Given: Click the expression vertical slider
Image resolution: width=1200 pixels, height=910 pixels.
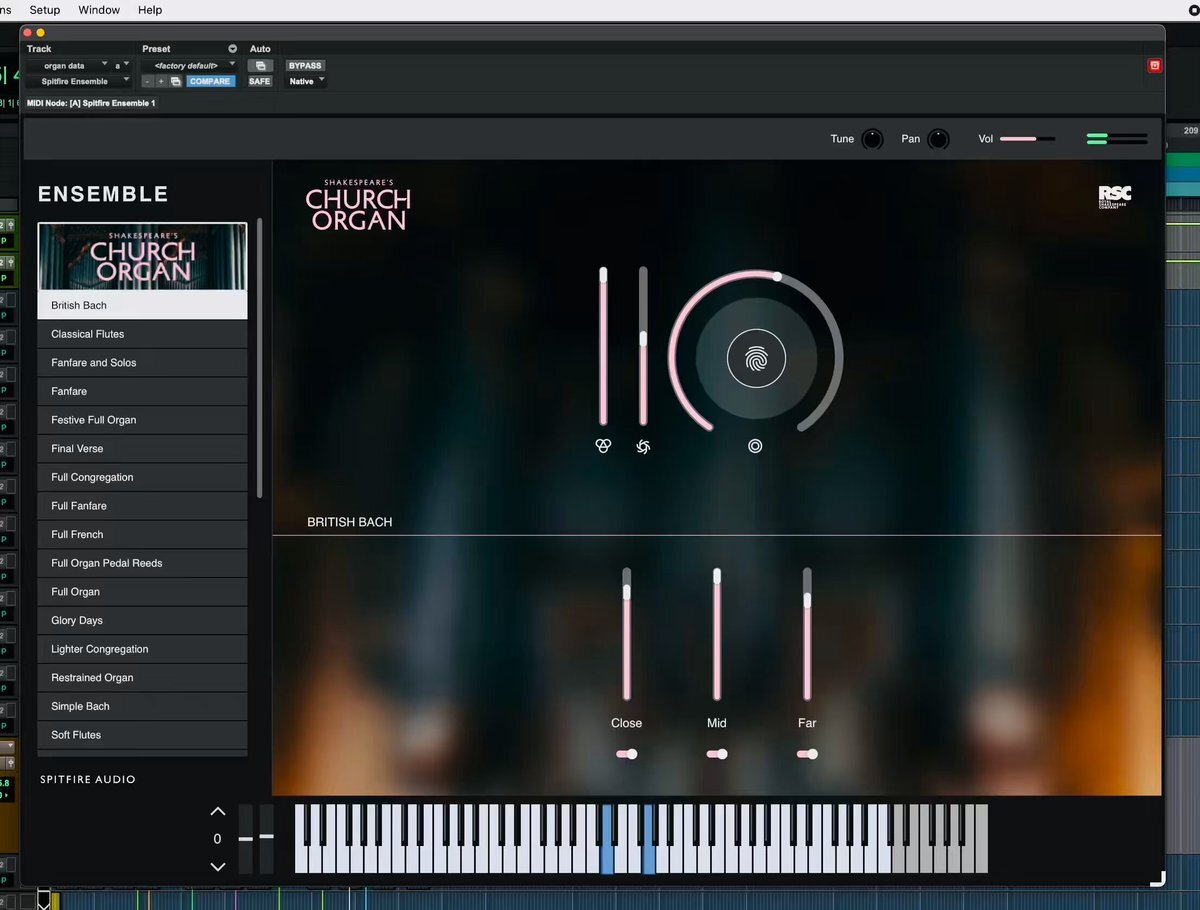Looking at the screenshot, I should coord(603,346).
